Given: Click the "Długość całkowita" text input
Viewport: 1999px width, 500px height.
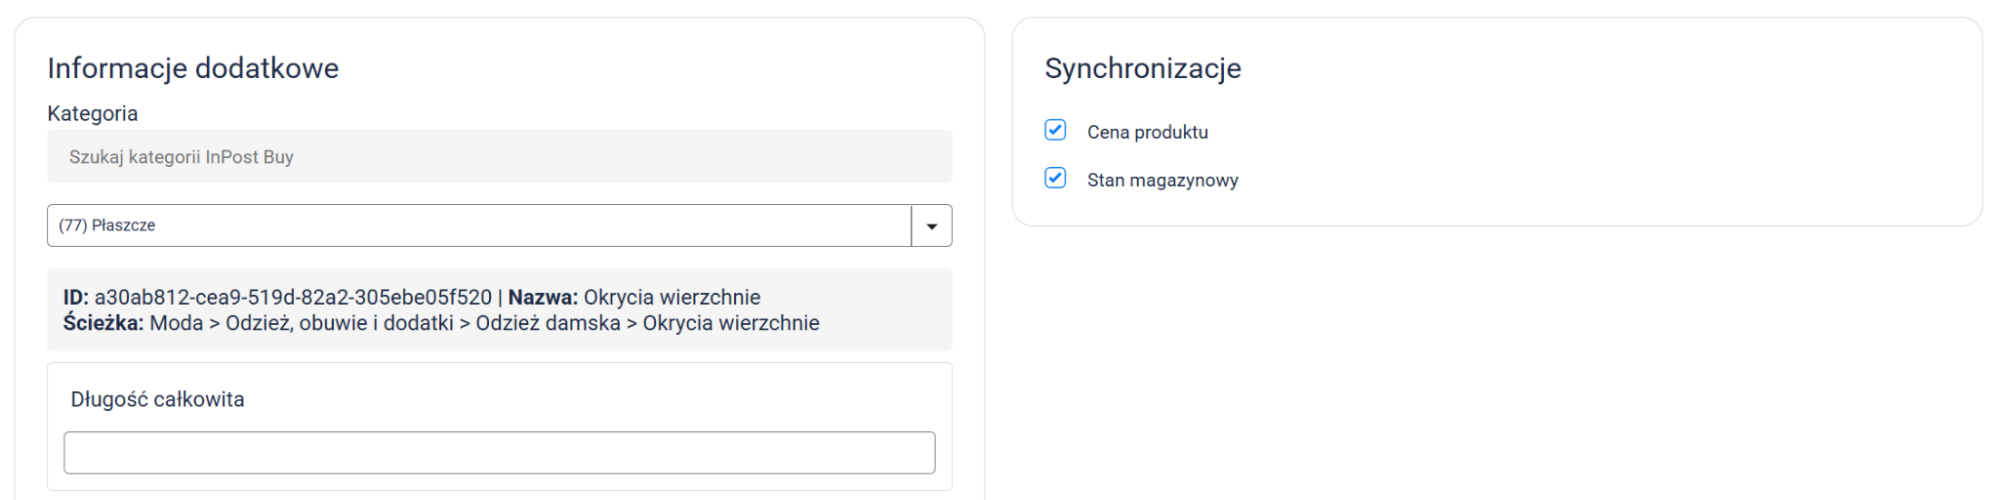Looking at the screenshot, I should 499,453.
